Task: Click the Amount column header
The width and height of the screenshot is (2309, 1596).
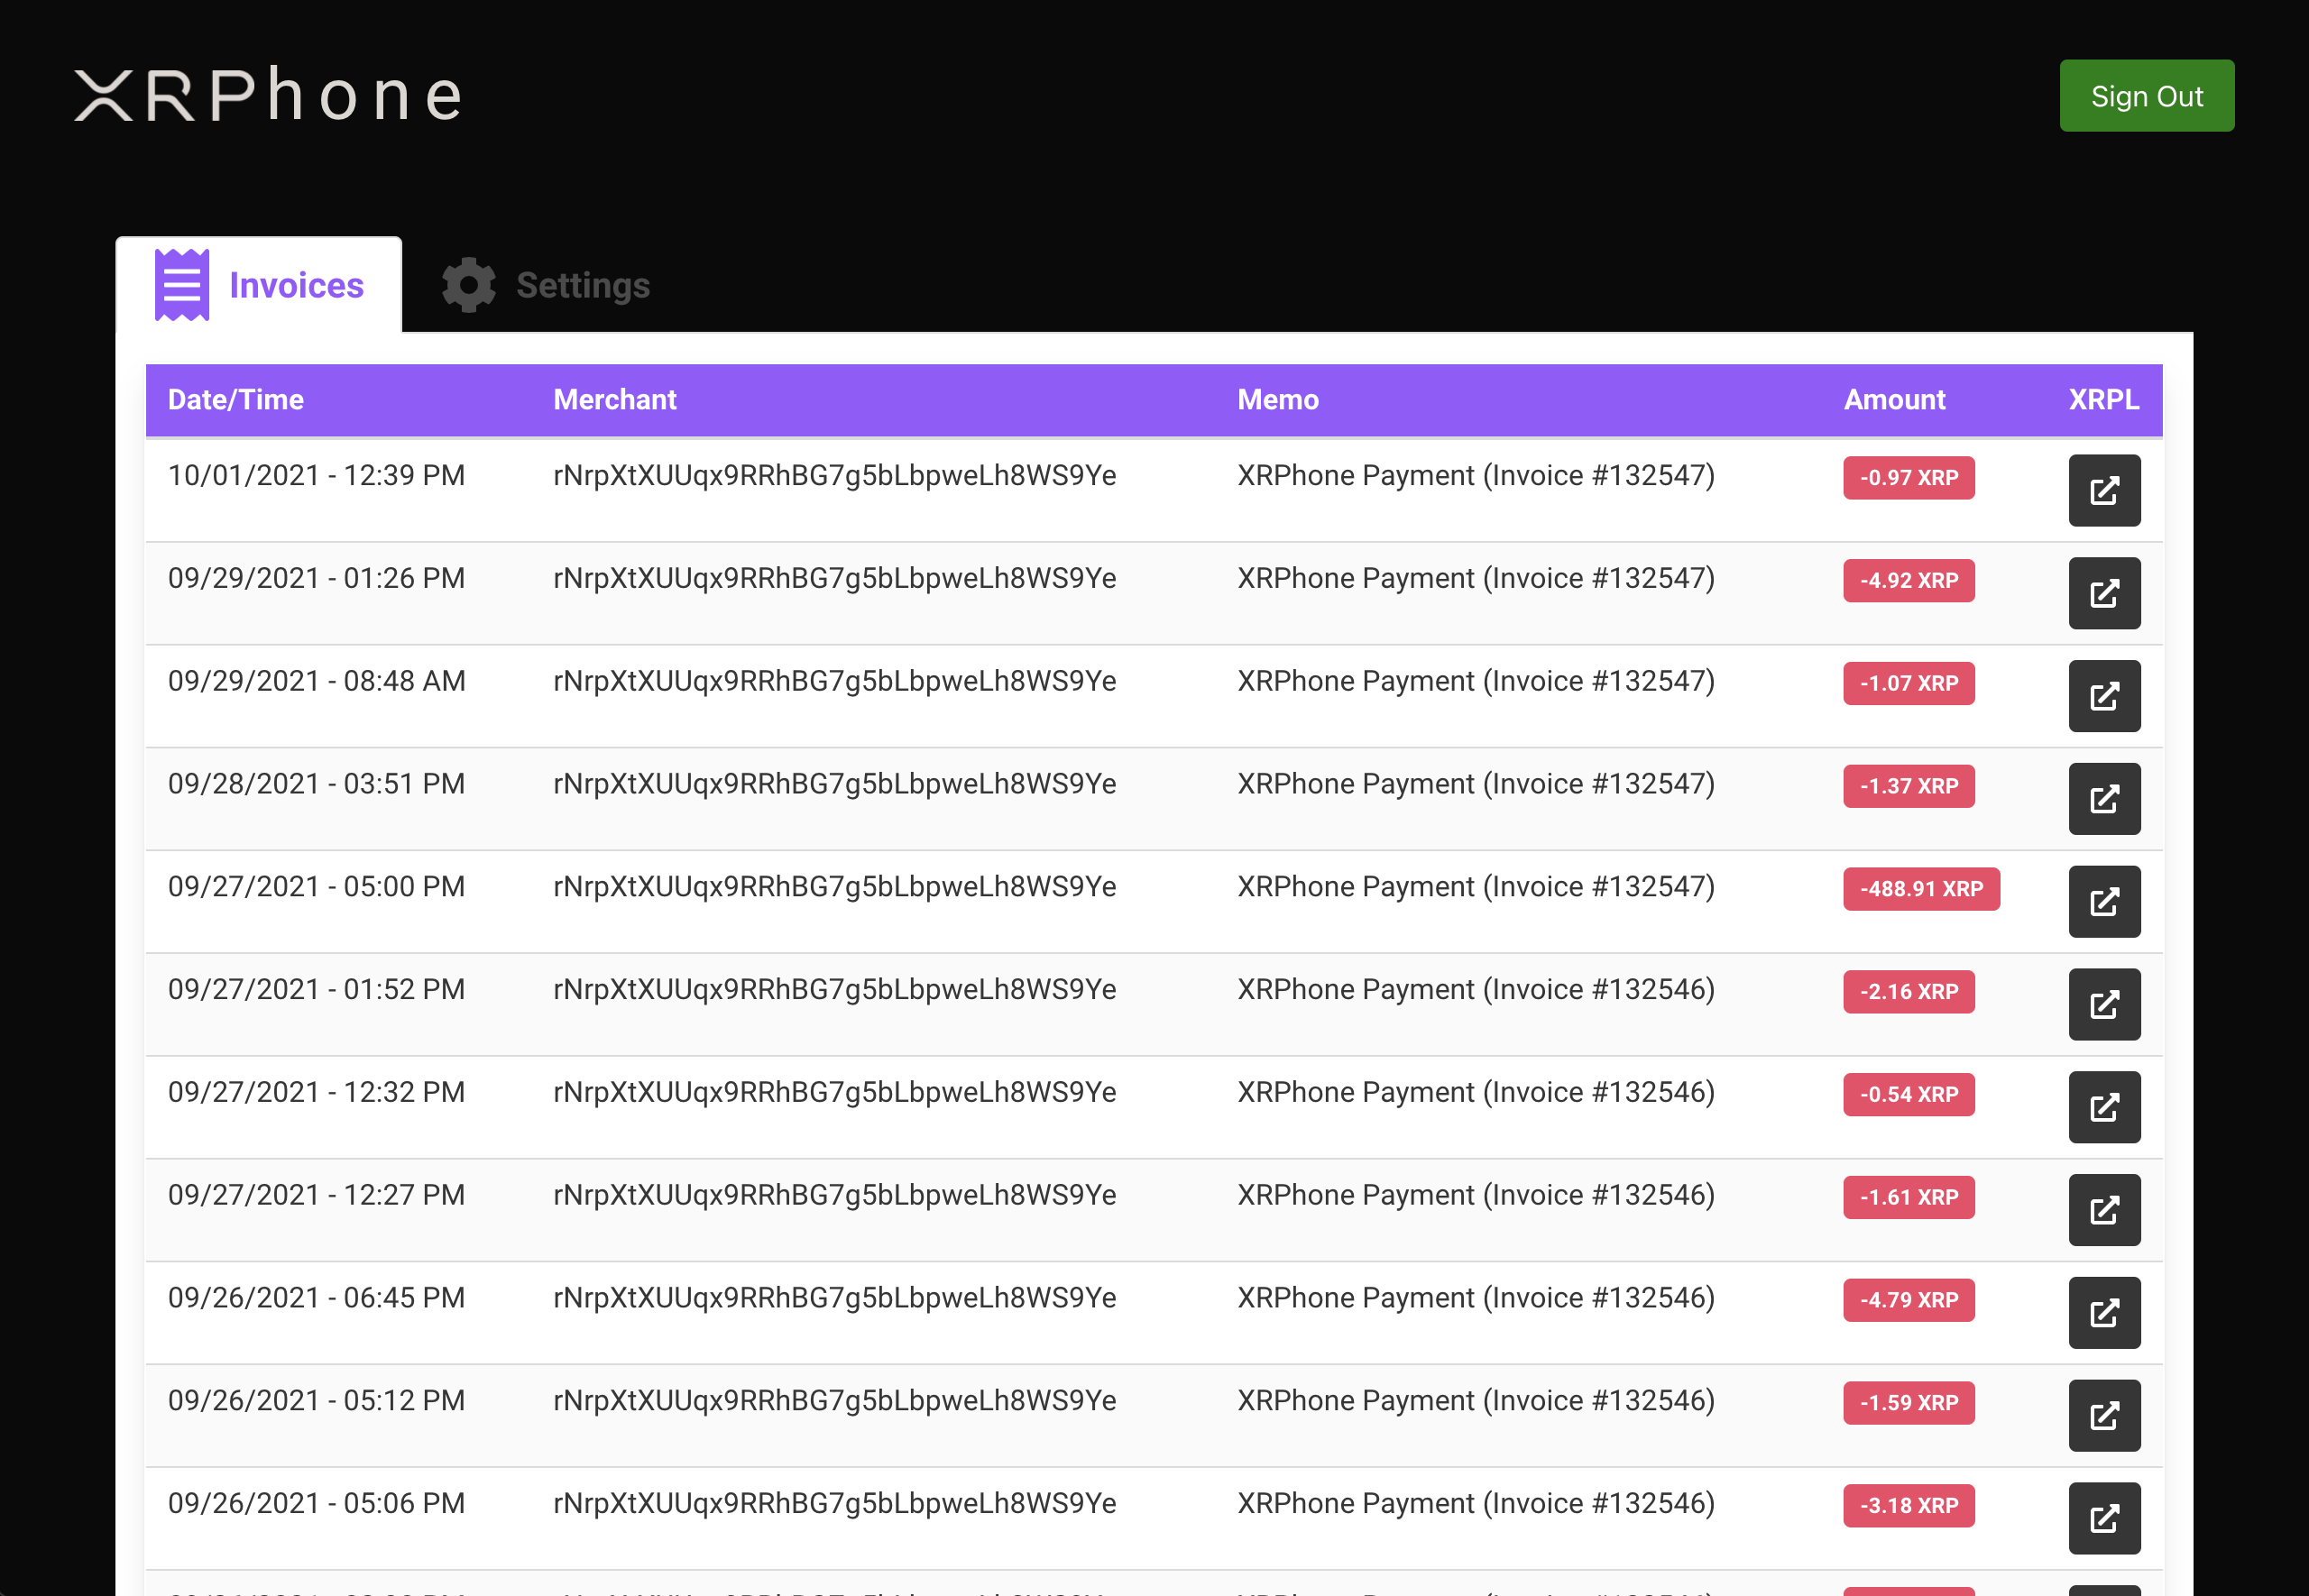Action: [1893, 400]
